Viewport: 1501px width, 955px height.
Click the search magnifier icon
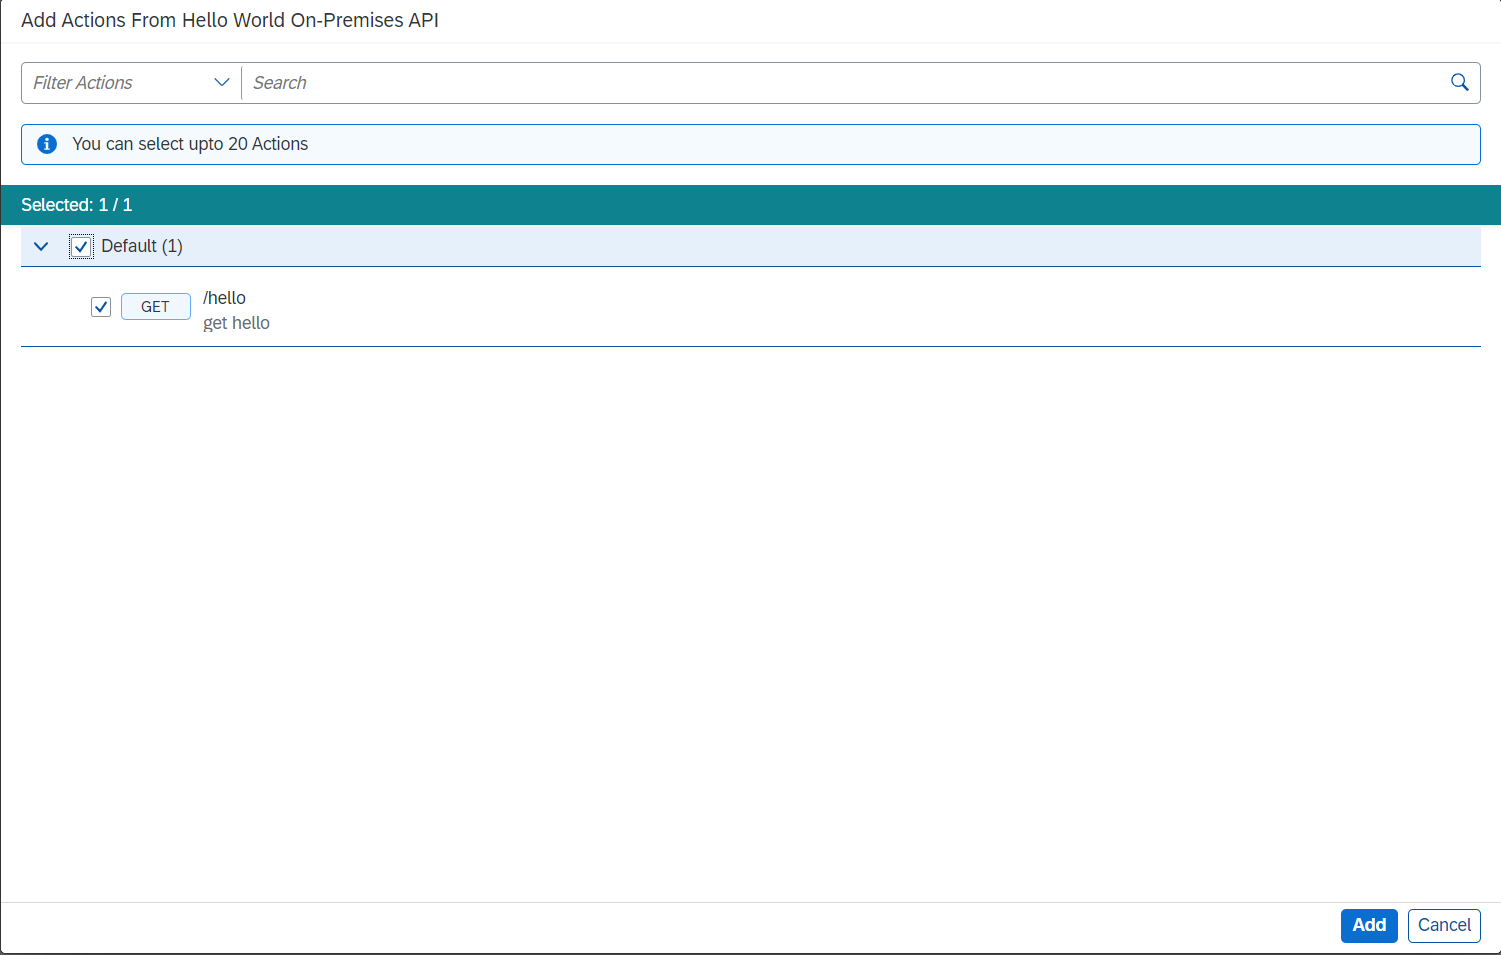[1459, 83]
